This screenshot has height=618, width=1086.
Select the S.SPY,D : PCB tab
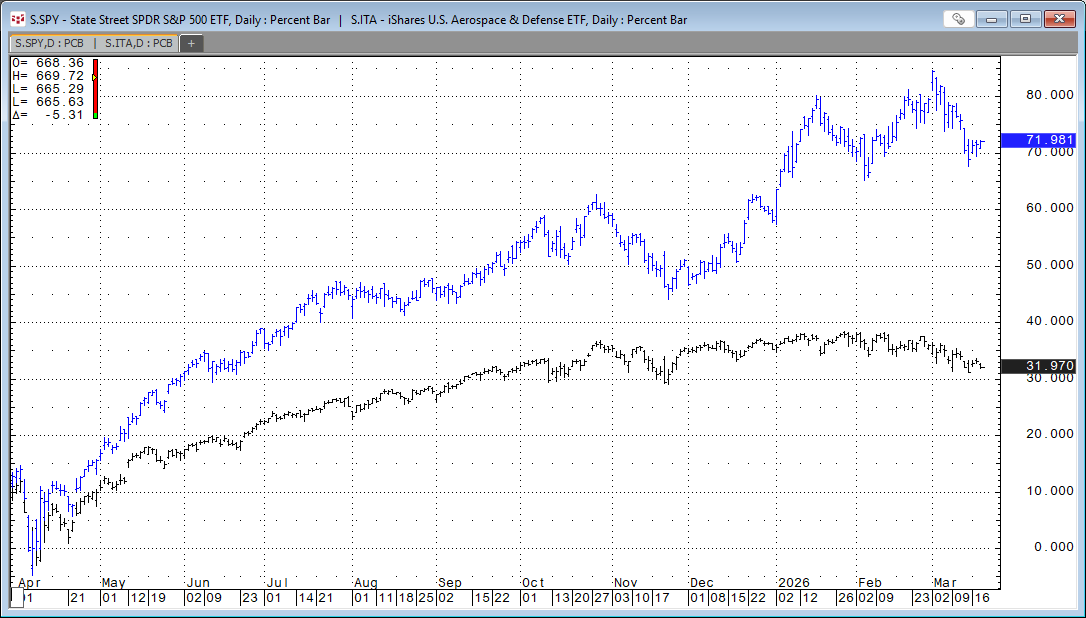coord(49,43)
